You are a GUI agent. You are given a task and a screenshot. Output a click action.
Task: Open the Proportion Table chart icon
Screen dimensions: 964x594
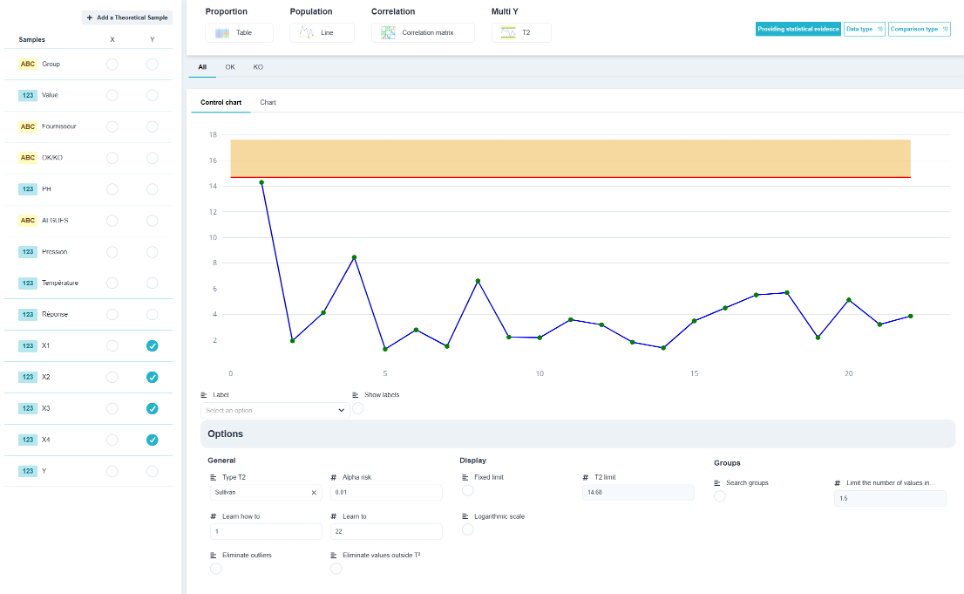coord(222,33)
